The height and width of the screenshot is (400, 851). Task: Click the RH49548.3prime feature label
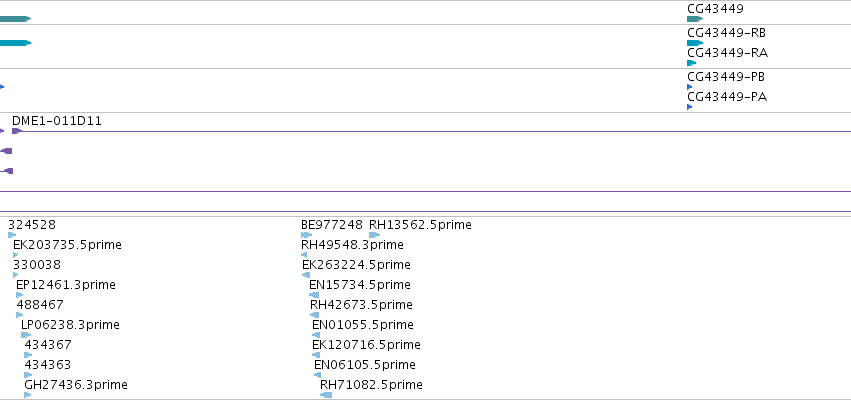[352, 245]
